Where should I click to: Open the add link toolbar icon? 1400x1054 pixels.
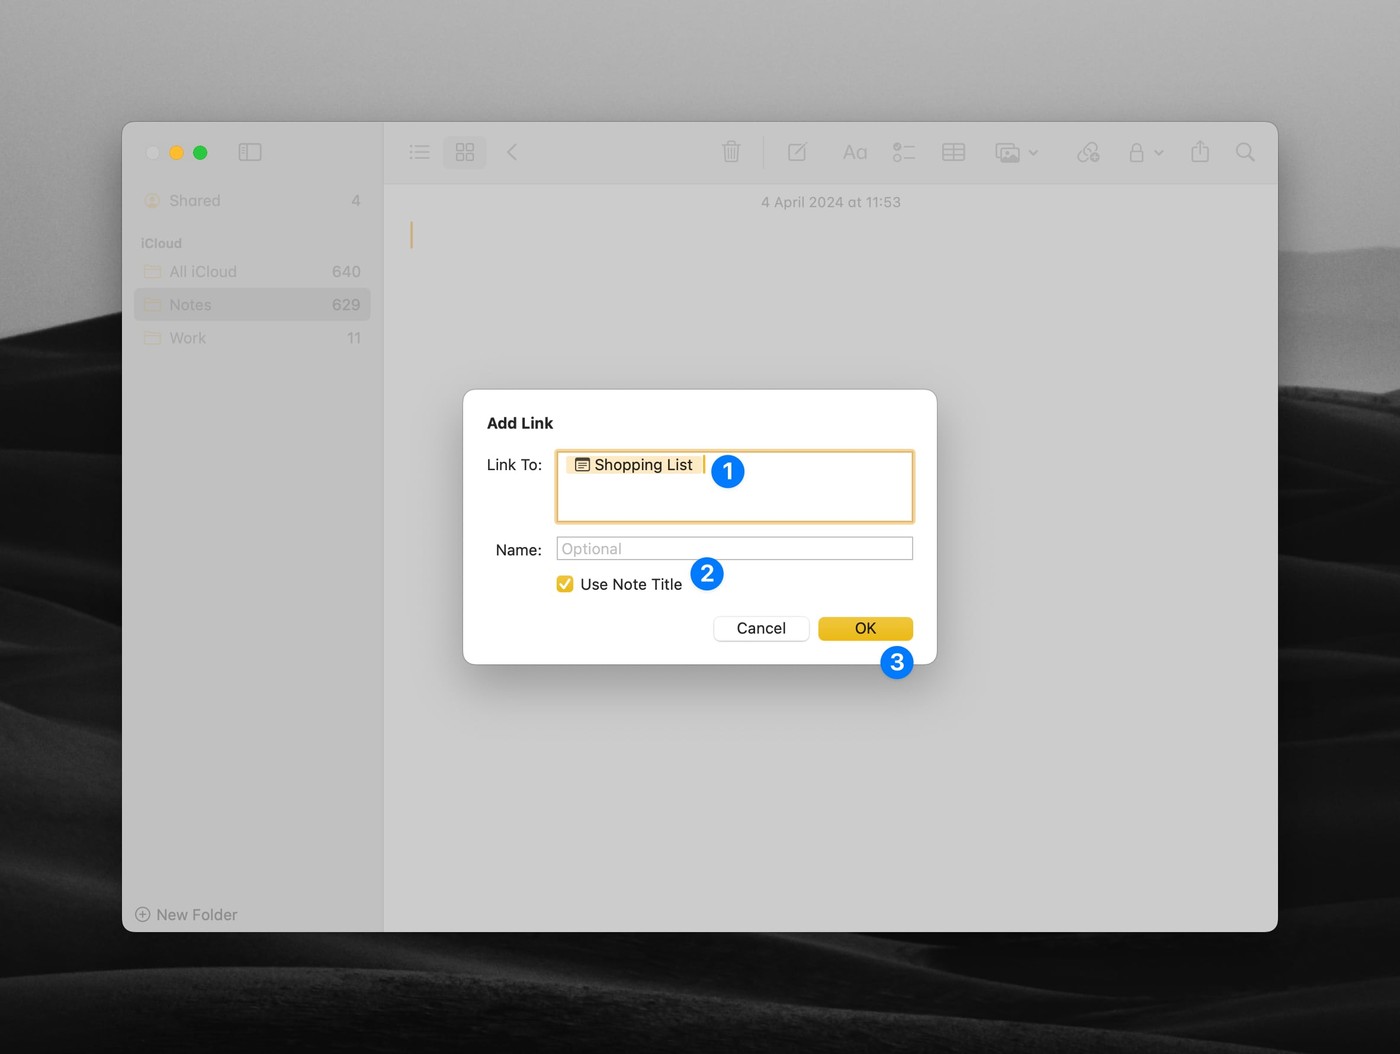[x=1088, y=152]
